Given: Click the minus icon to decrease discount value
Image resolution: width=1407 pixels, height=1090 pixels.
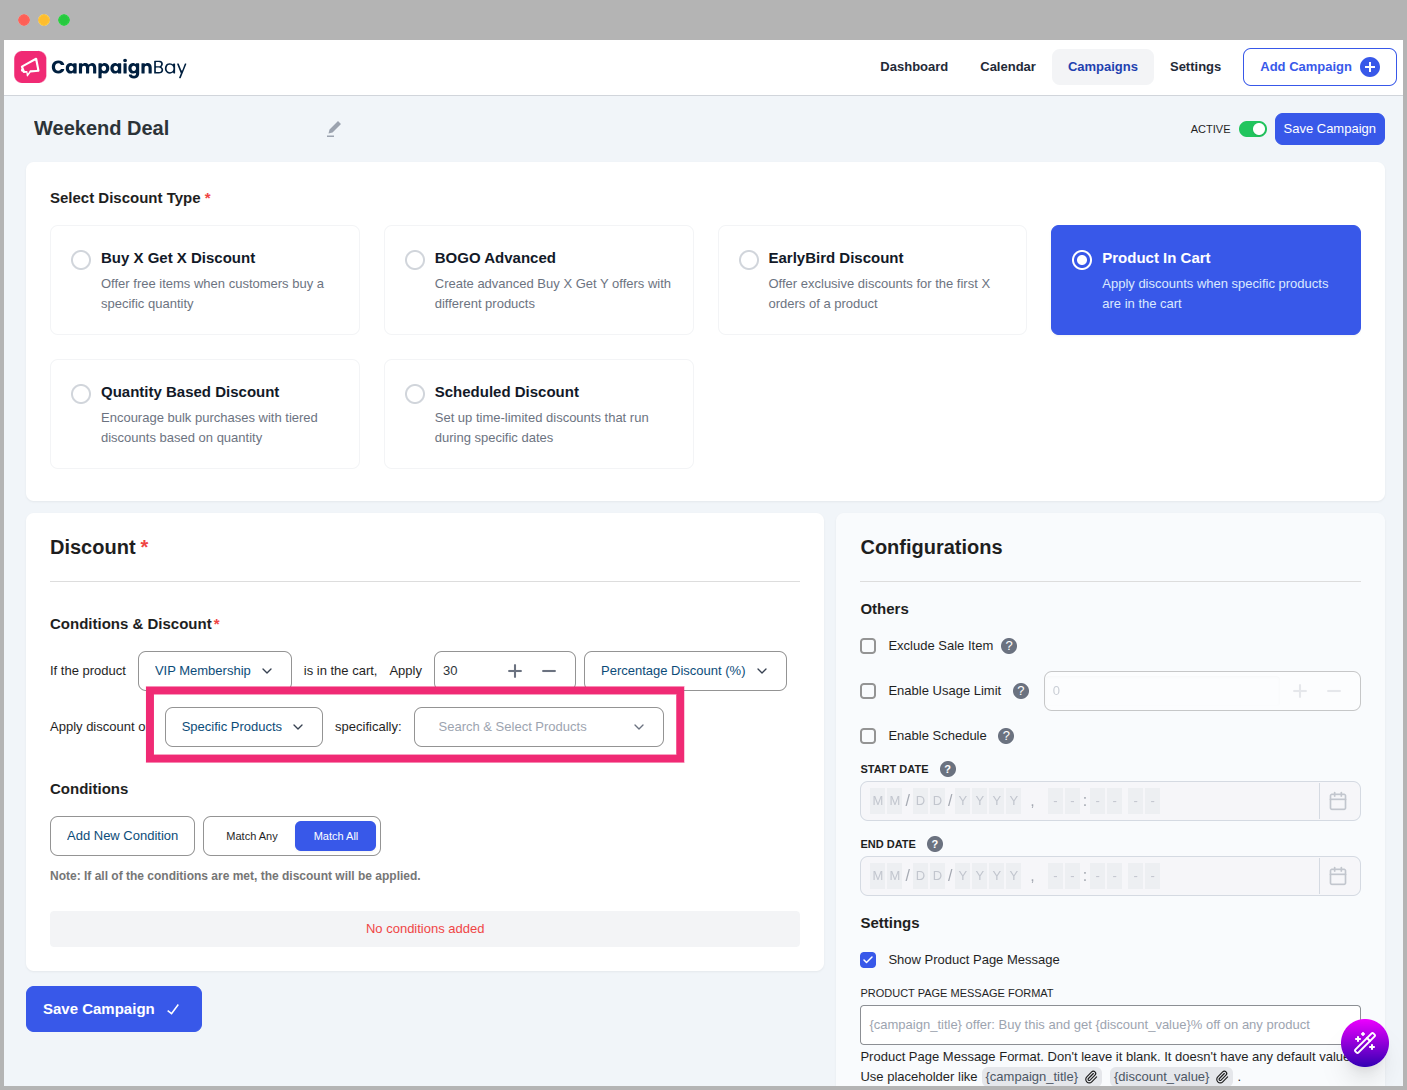Looking at the screenshot, I should (549, 671).
